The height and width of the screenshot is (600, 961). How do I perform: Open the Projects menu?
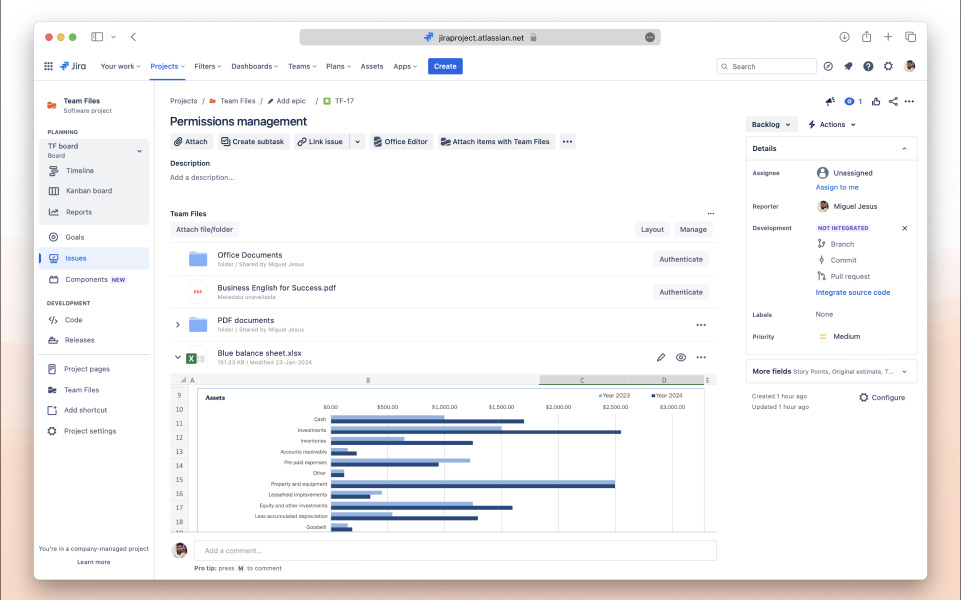coord(167,66)
